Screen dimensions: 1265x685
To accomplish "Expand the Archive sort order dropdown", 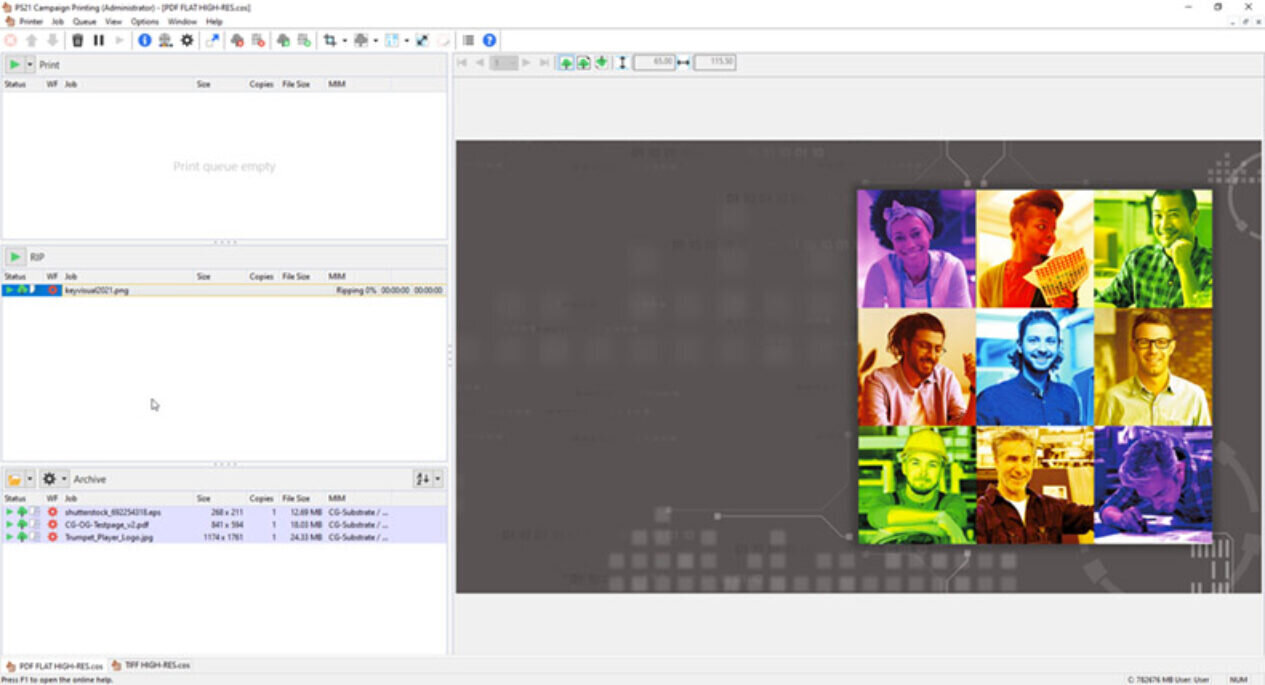I will [x=437, y=479].
